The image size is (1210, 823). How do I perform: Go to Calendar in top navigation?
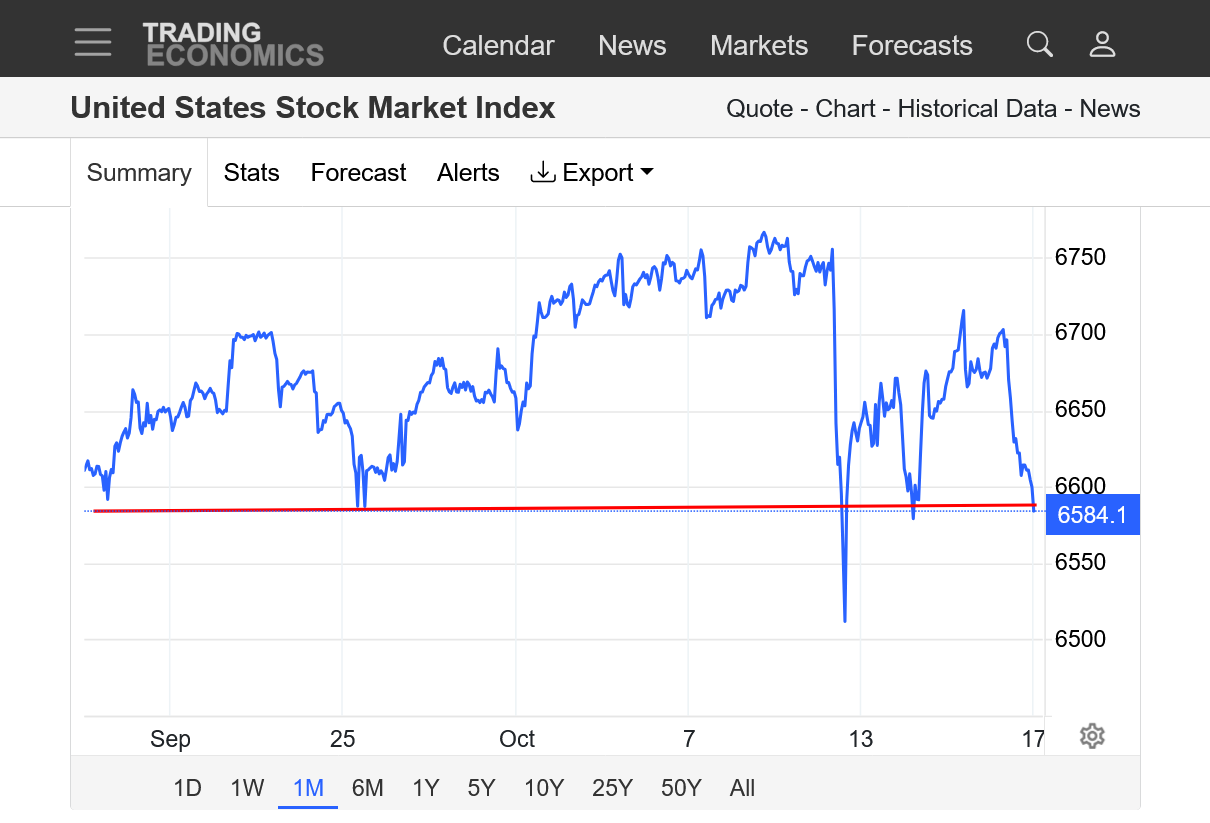coord(498,45)
